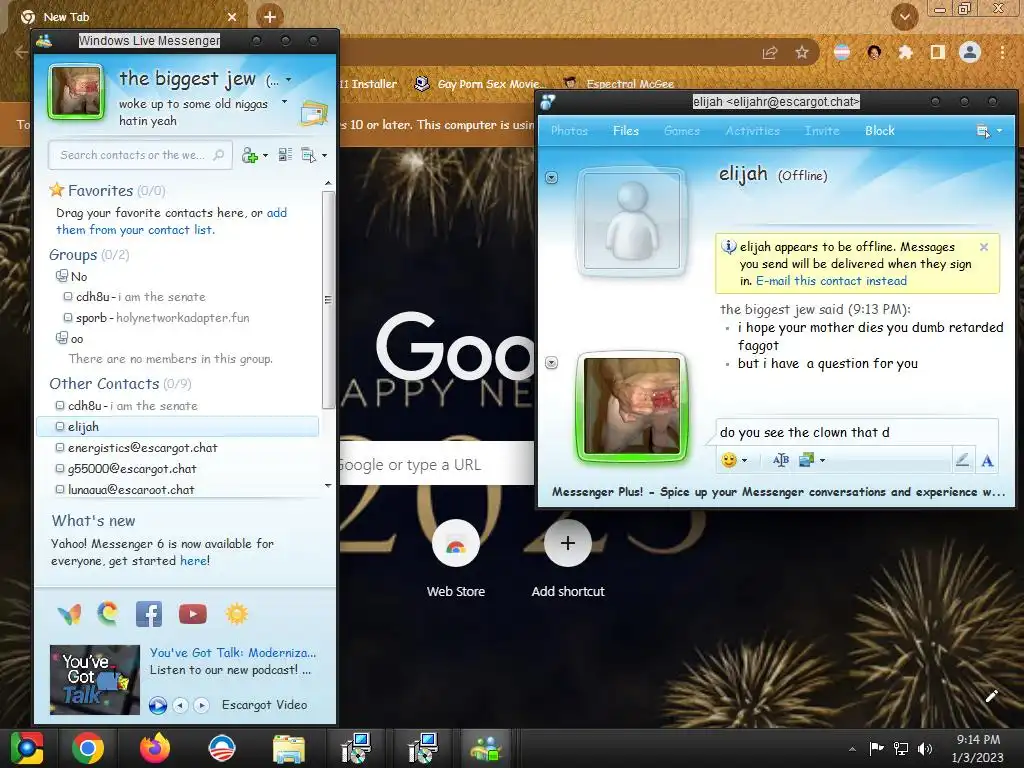Viewport: 1024px width, 768px height.
Task: Open Chrome three-dot menu
Action: 1002,52
